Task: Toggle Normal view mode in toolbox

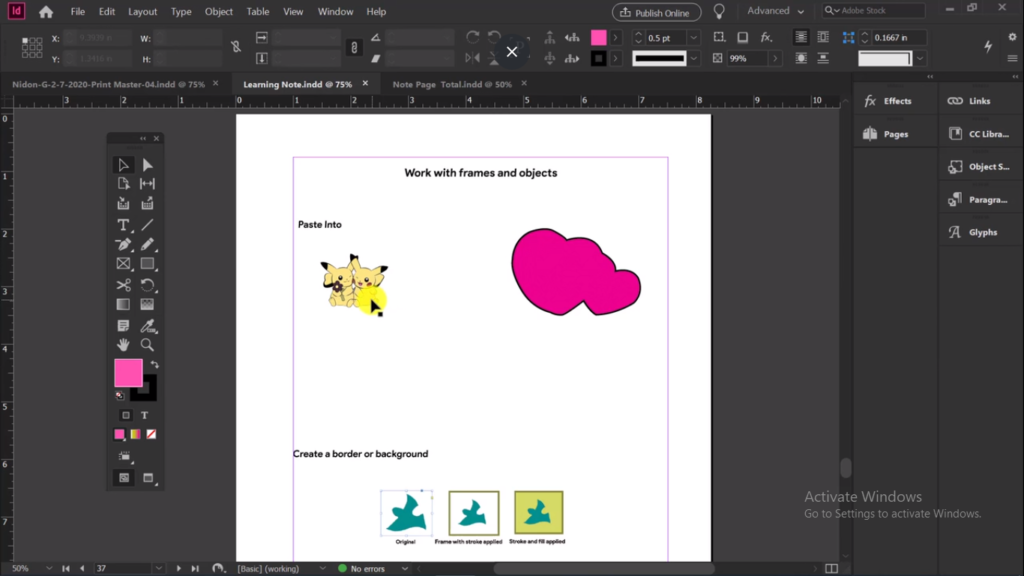Action: click(124, 478)
